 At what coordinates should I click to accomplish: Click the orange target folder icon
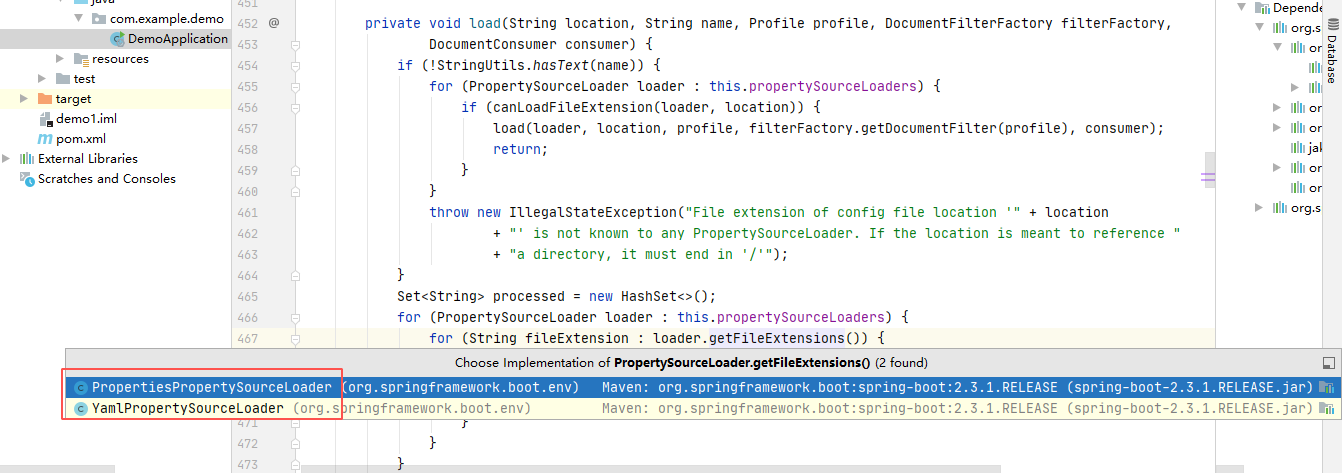[x=45, y=99]
